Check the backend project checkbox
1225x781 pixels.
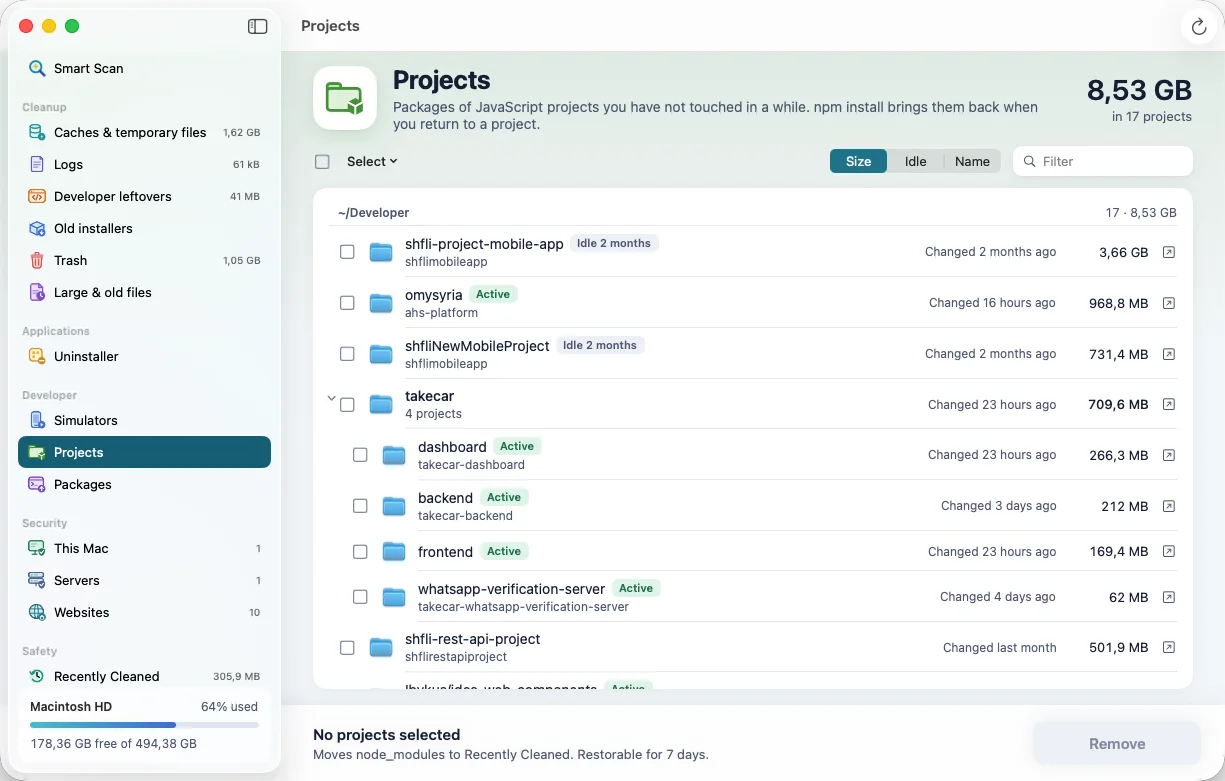point(360,506)
